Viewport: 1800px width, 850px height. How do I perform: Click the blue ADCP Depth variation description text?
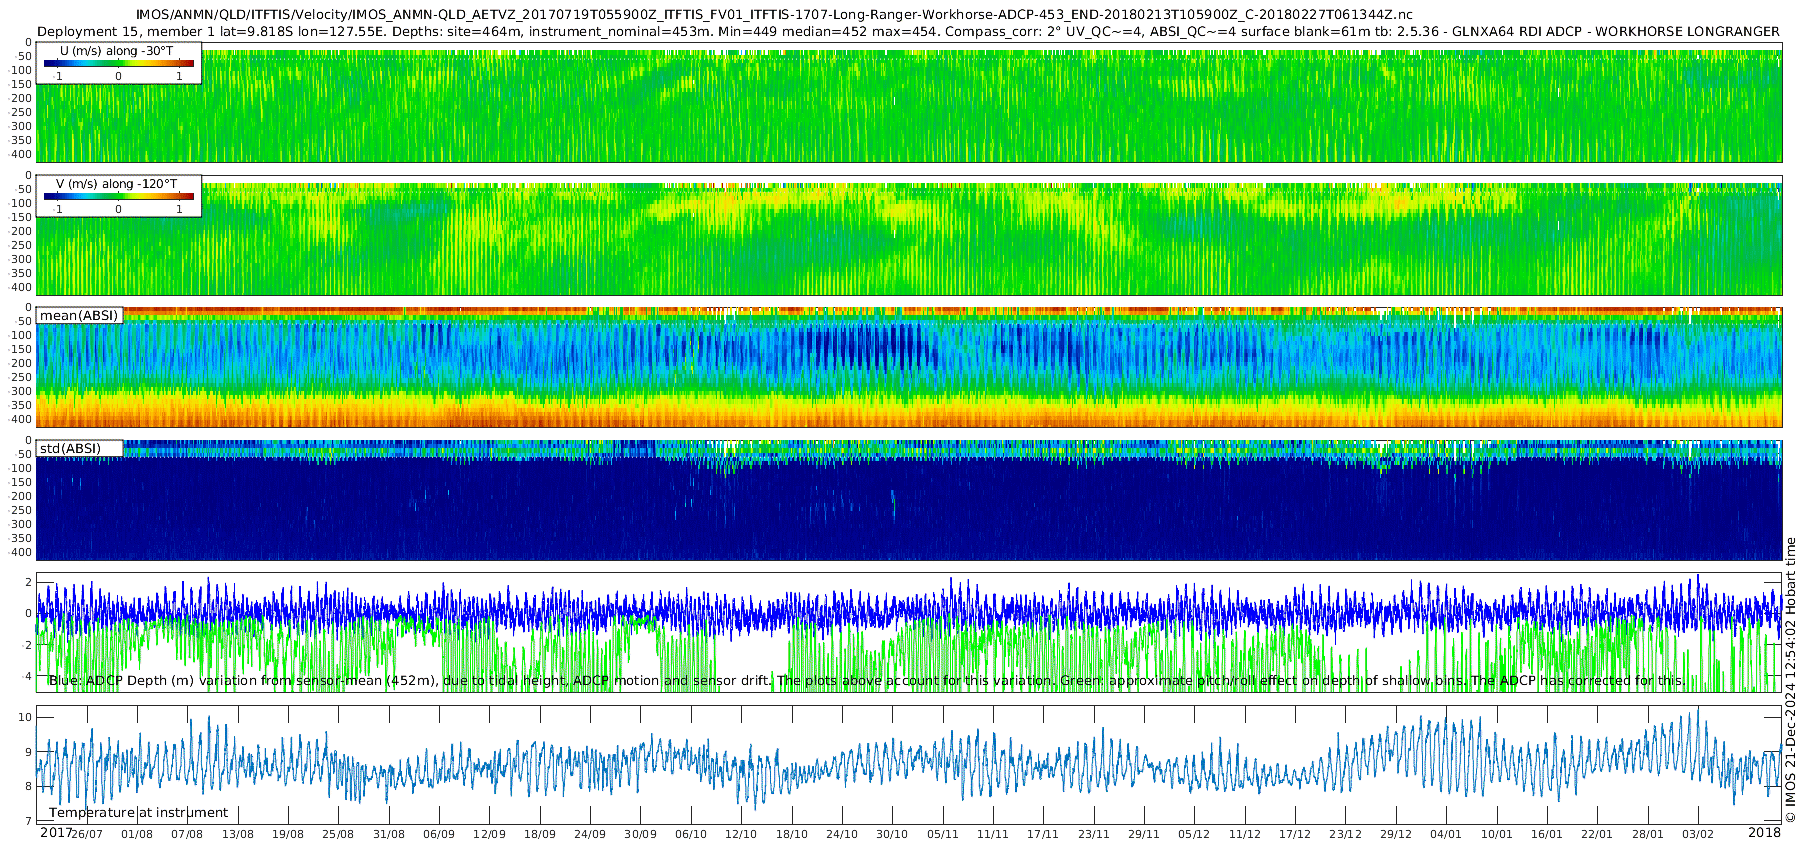coord(867,681)
